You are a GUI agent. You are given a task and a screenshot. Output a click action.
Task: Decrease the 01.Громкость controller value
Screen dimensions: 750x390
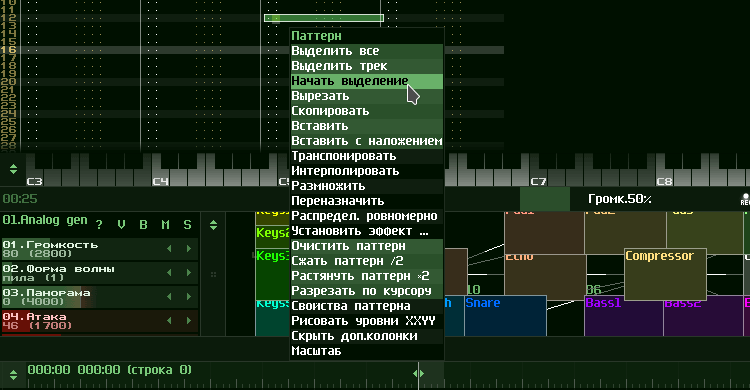point(169,249)
